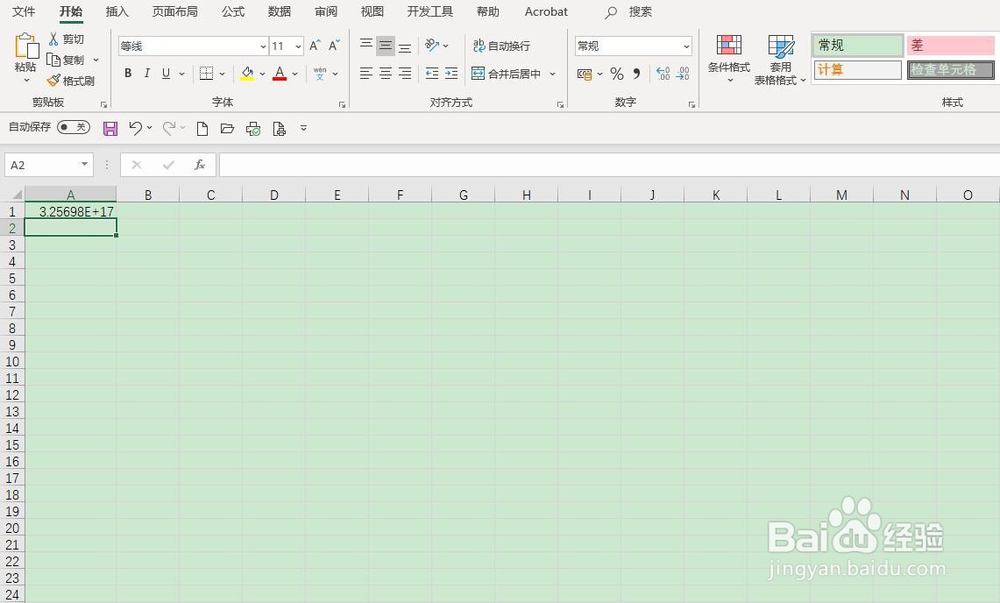Viewport: 1000px width, 603px height.
Task: Align text right
Action: 405,73
